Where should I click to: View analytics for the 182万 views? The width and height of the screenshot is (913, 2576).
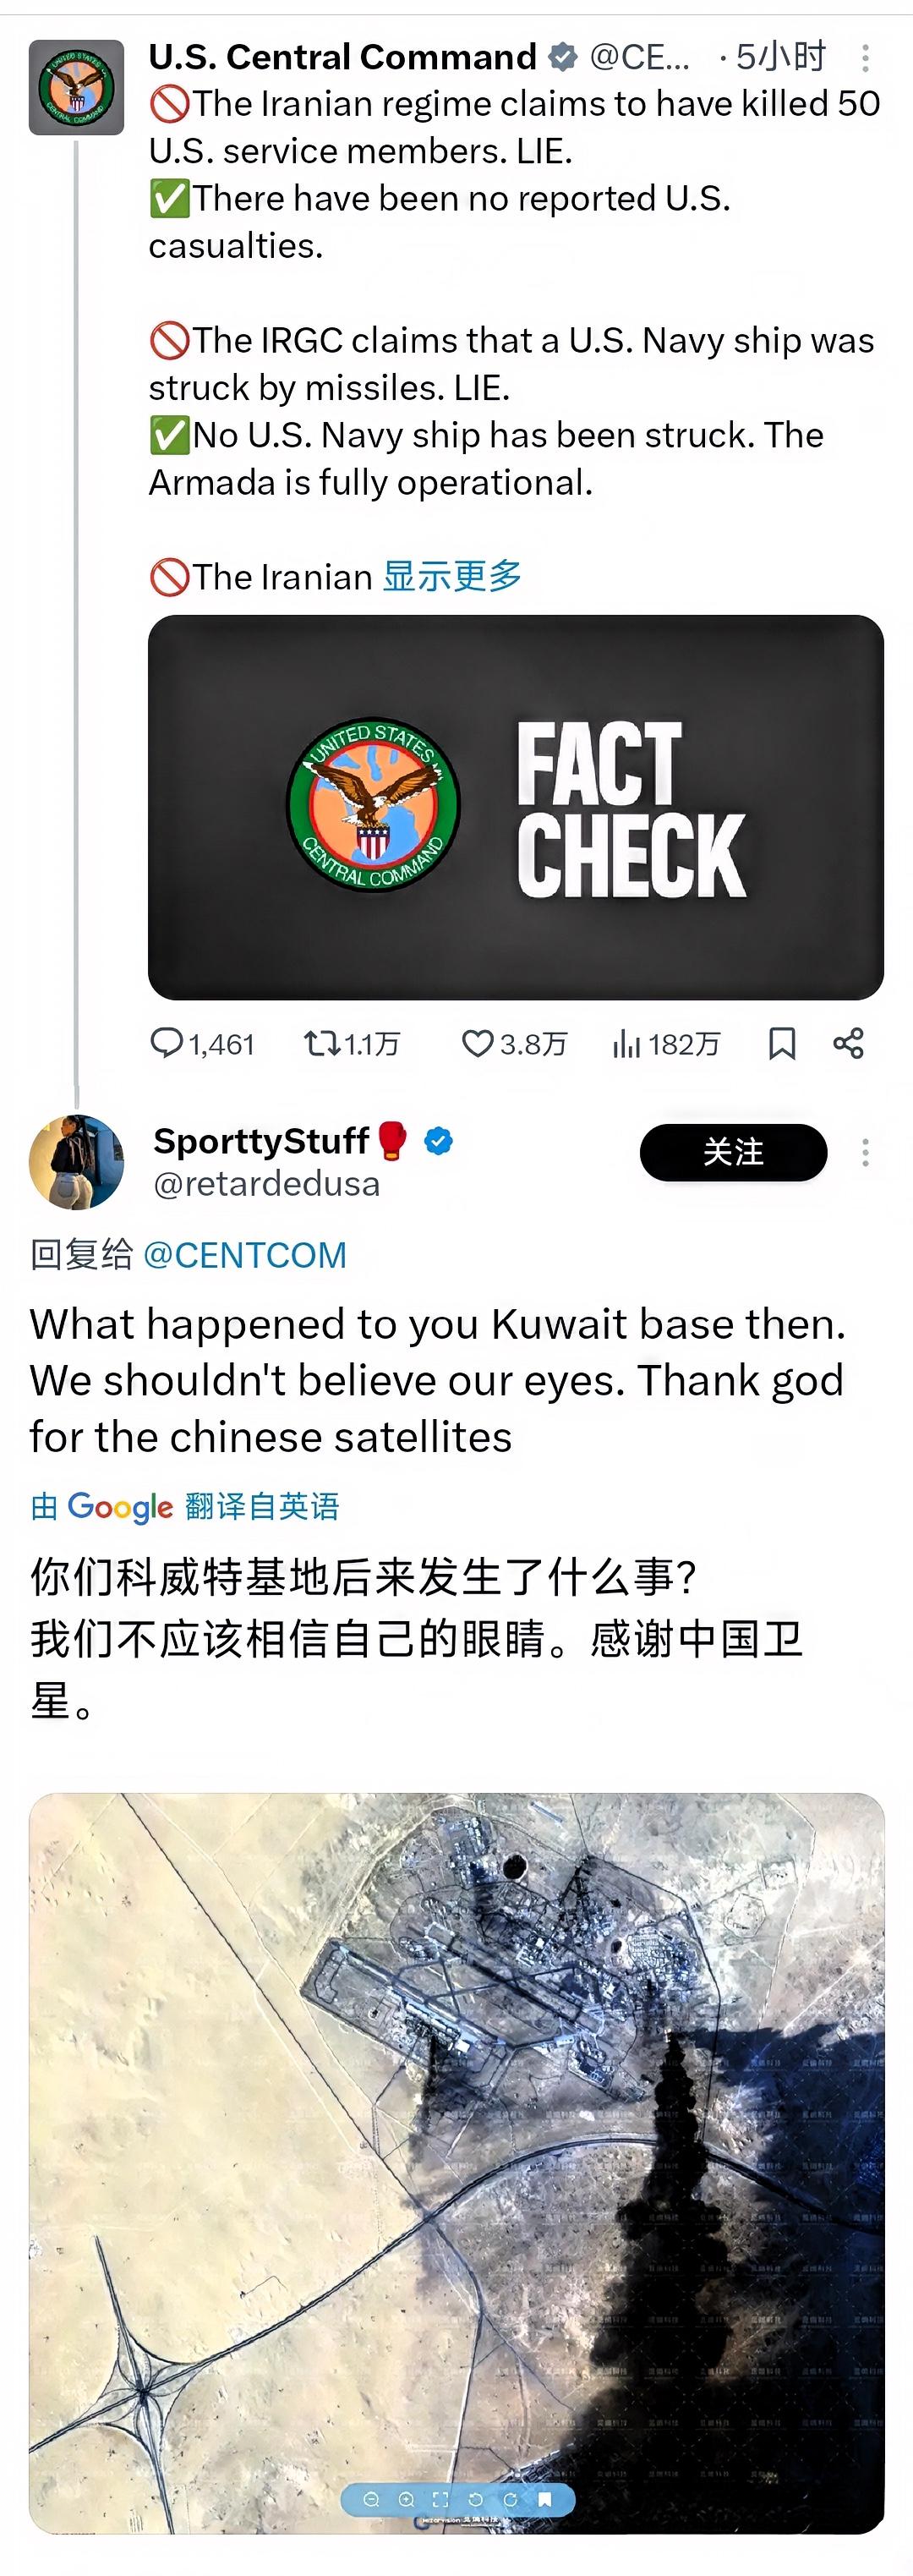665,1044
